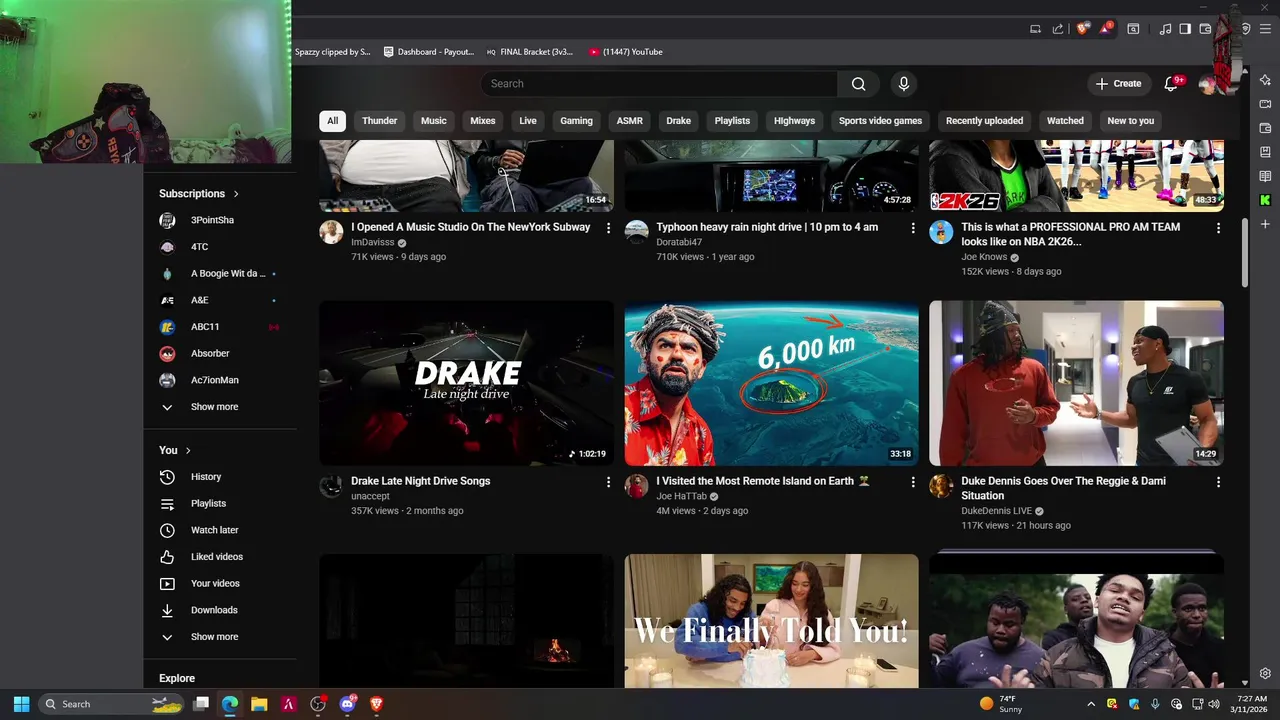Viewport: 1280px width, 720px height.
Task: Show hidden system tray icons chevron
Action: [1090, 704]
